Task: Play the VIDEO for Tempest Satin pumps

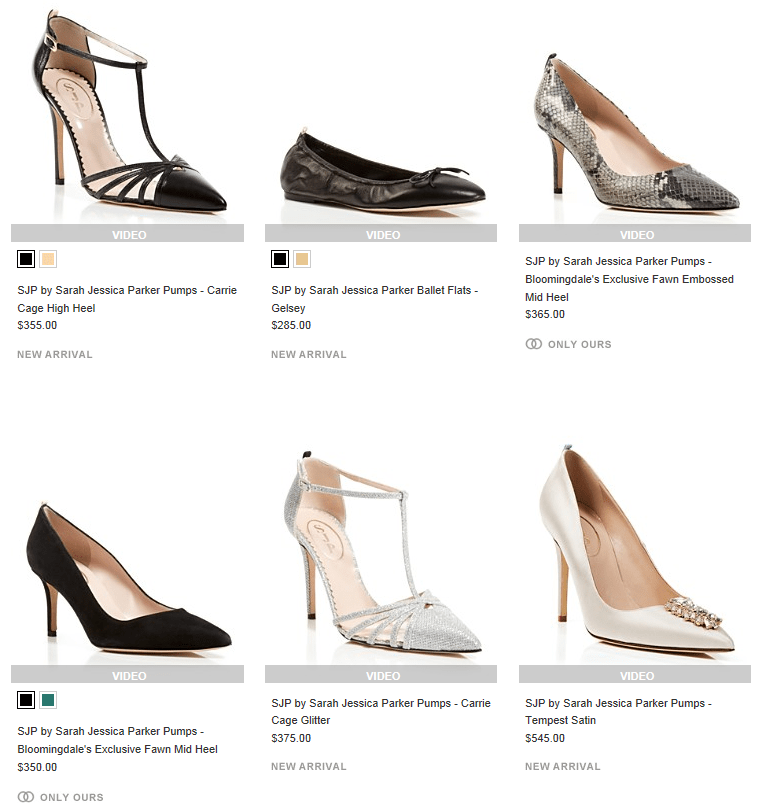Action: tap(637, 674)
